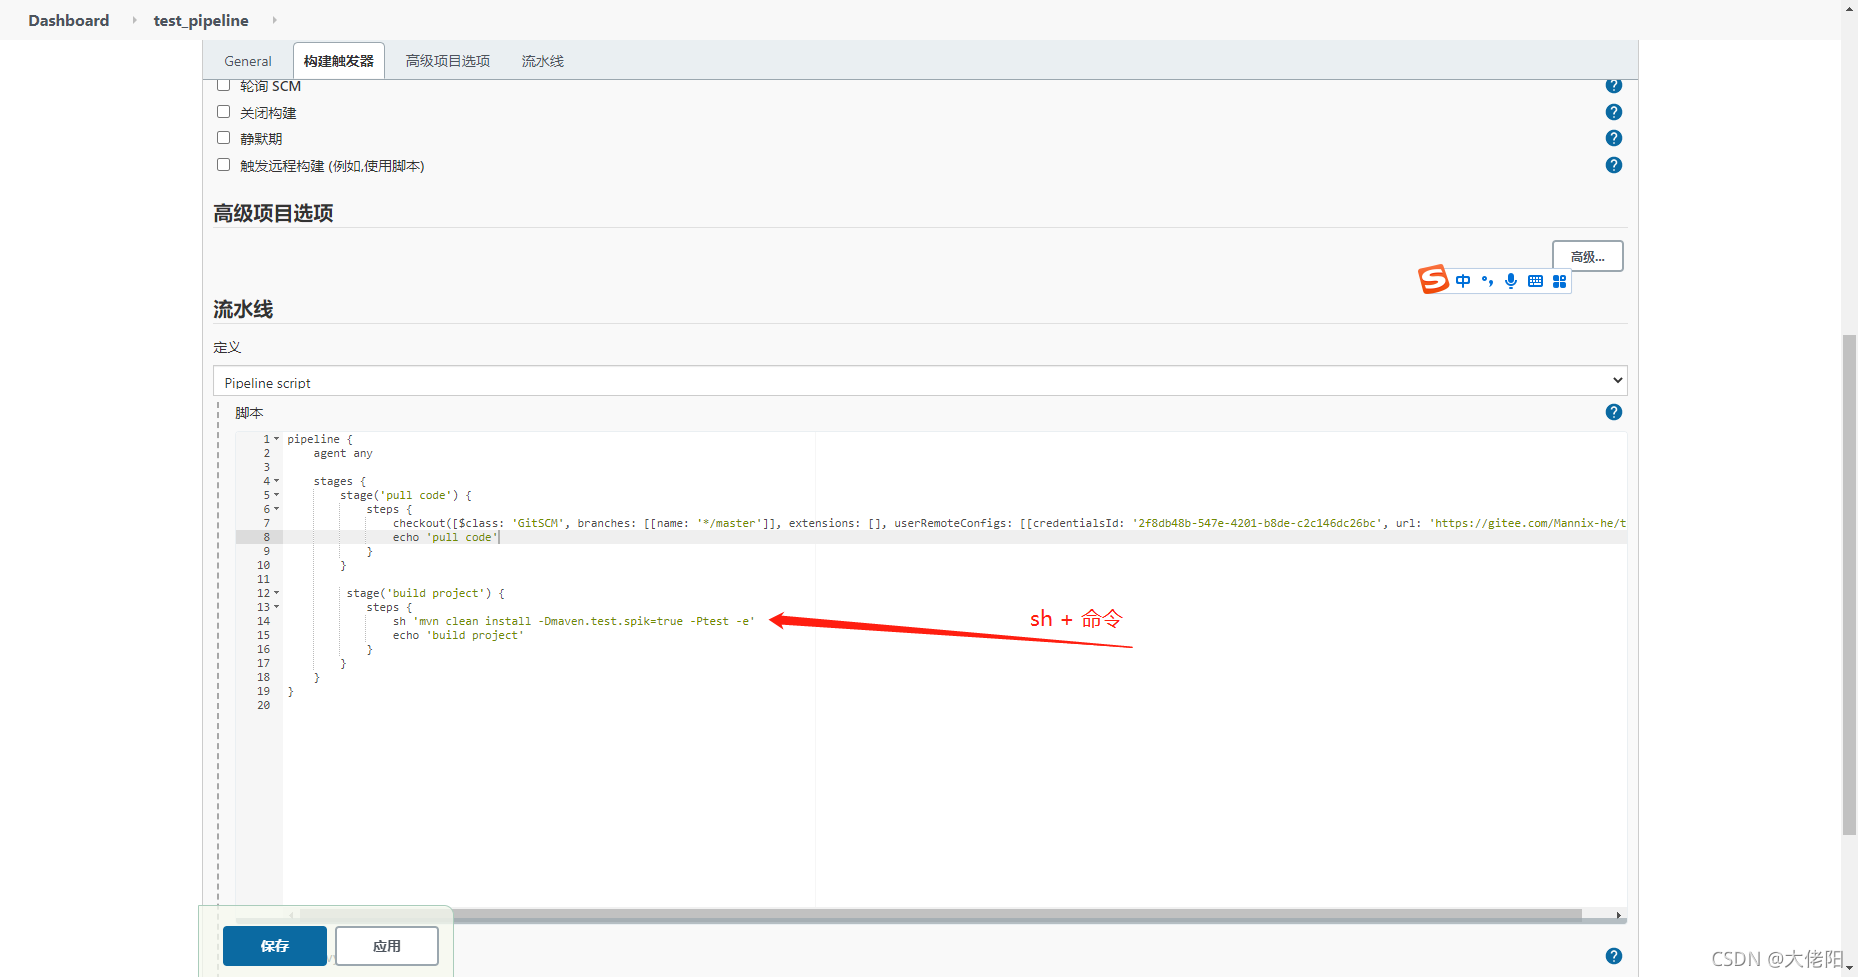
Task: Click the editor horizontal scrollbar
Action: tap(940, 914)
